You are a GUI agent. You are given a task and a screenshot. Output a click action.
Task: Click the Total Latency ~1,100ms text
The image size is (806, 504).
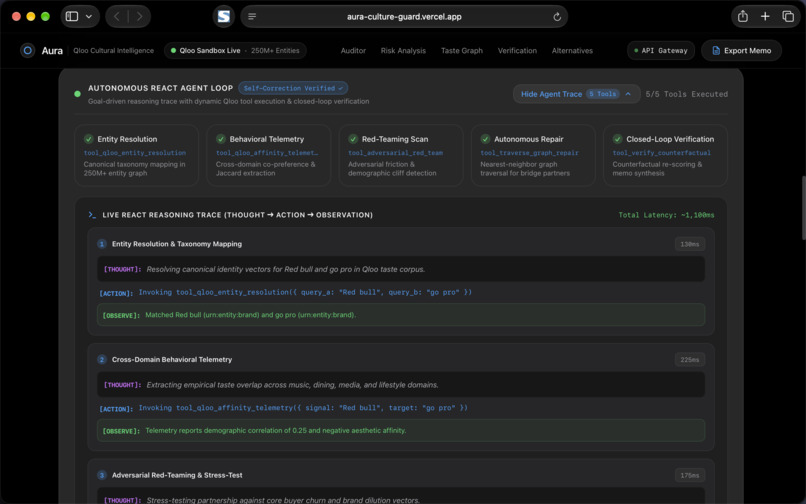[666, 215]
